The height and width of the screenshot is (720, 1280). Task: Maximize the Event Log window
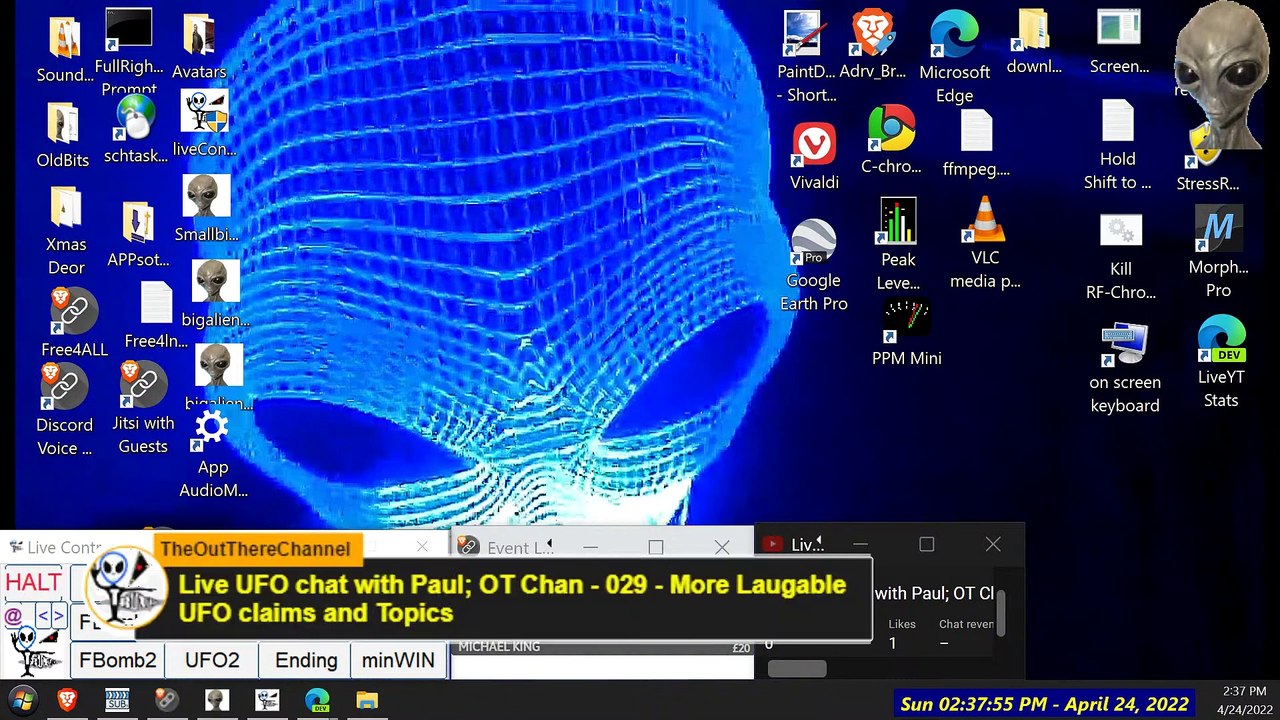[x=655, y=547]
